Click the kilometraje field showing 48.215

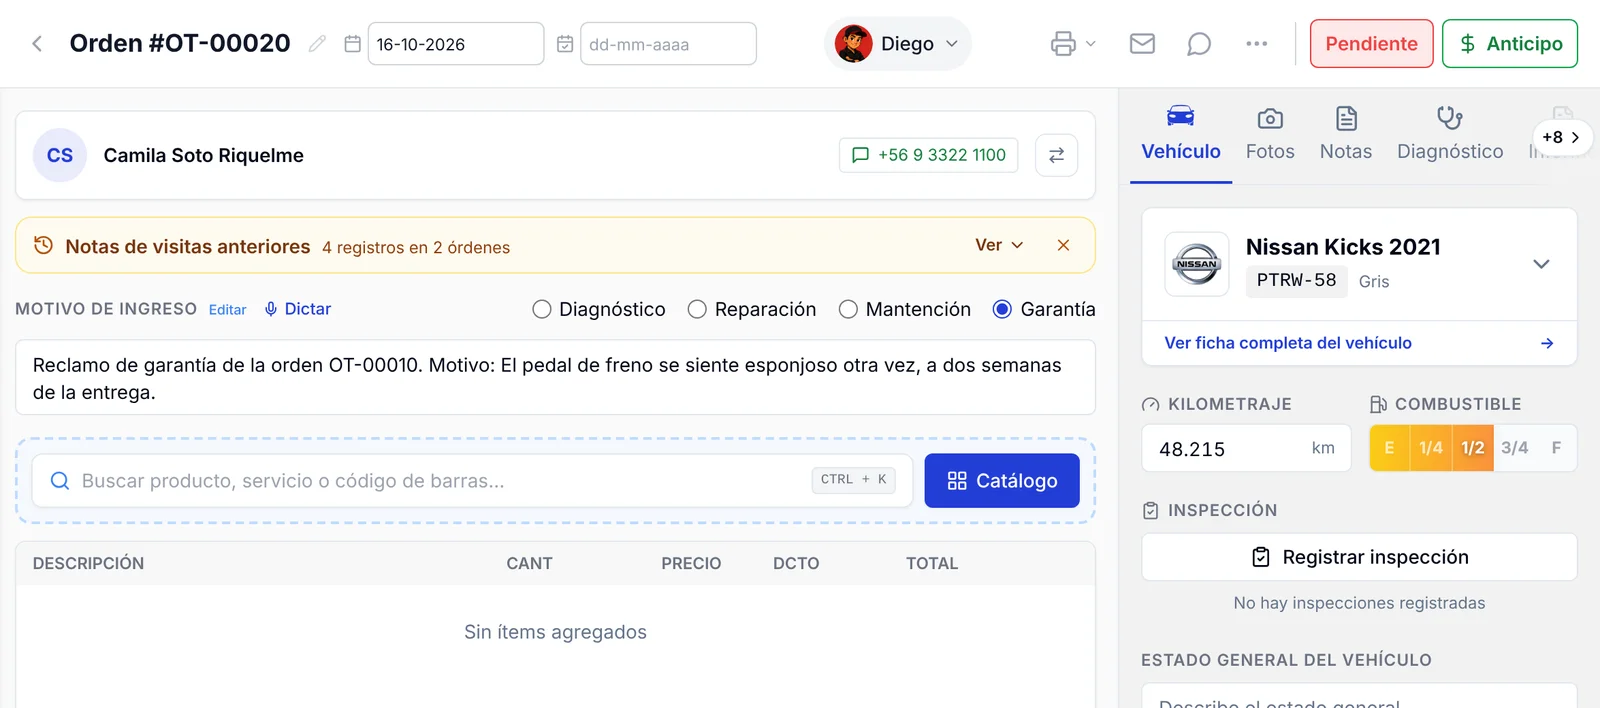(x=1246, y=449)
